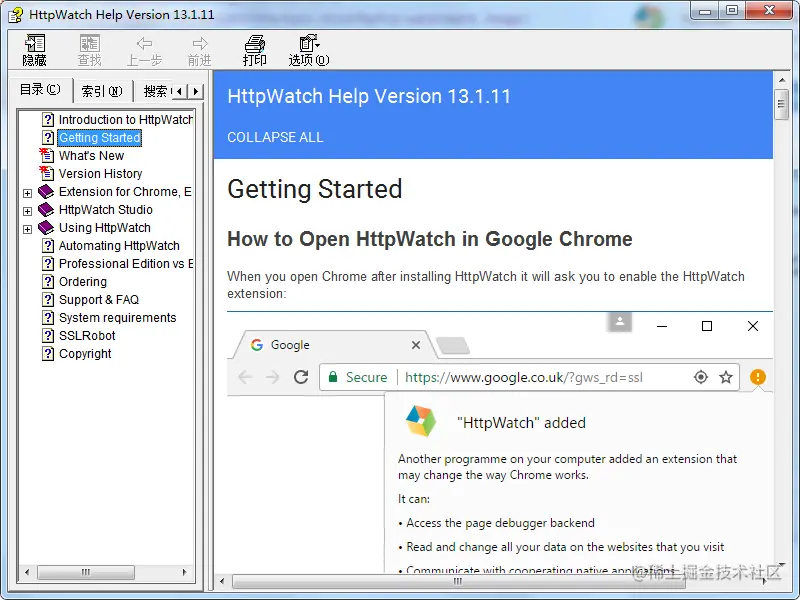This screenshot has height=600, width=800.
Task: Click the Extension for Chrome book icon
Action: click(x=46, y=191)
